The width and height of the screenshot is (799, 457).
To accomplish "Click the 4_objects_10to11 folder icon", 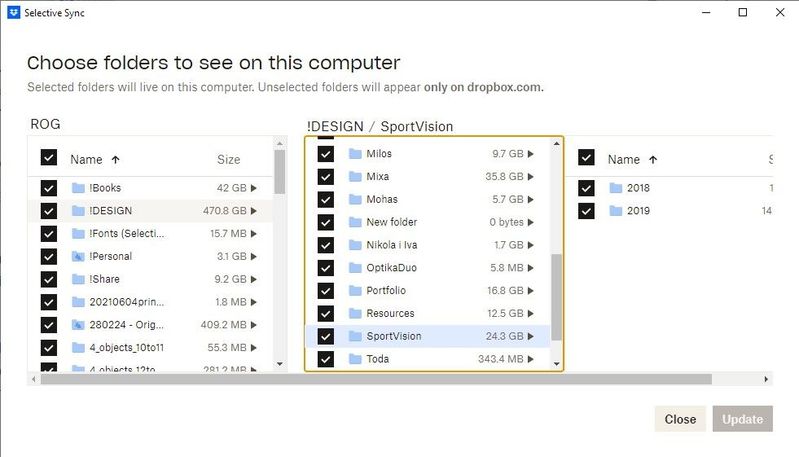I will click(x=78, y=347).
